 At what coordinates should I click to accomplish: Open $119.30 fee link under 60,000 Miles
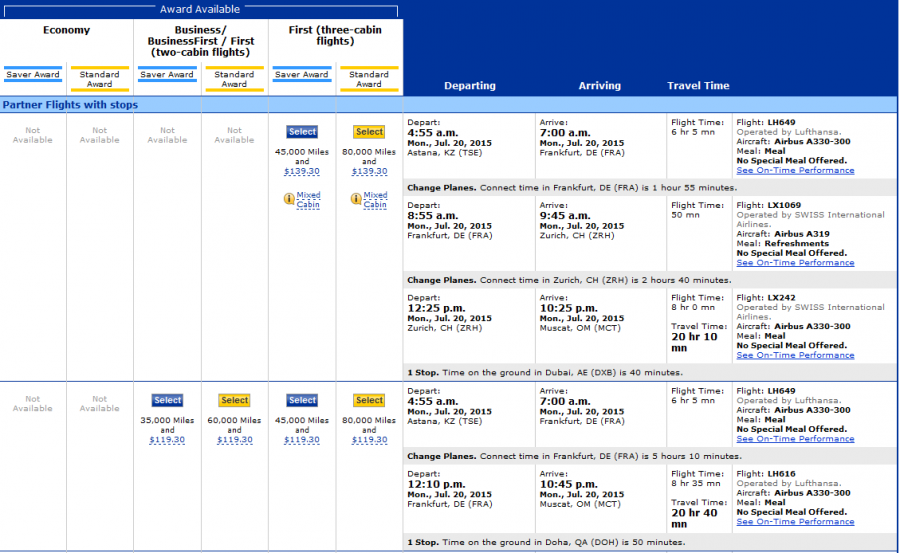pos(234,440)
